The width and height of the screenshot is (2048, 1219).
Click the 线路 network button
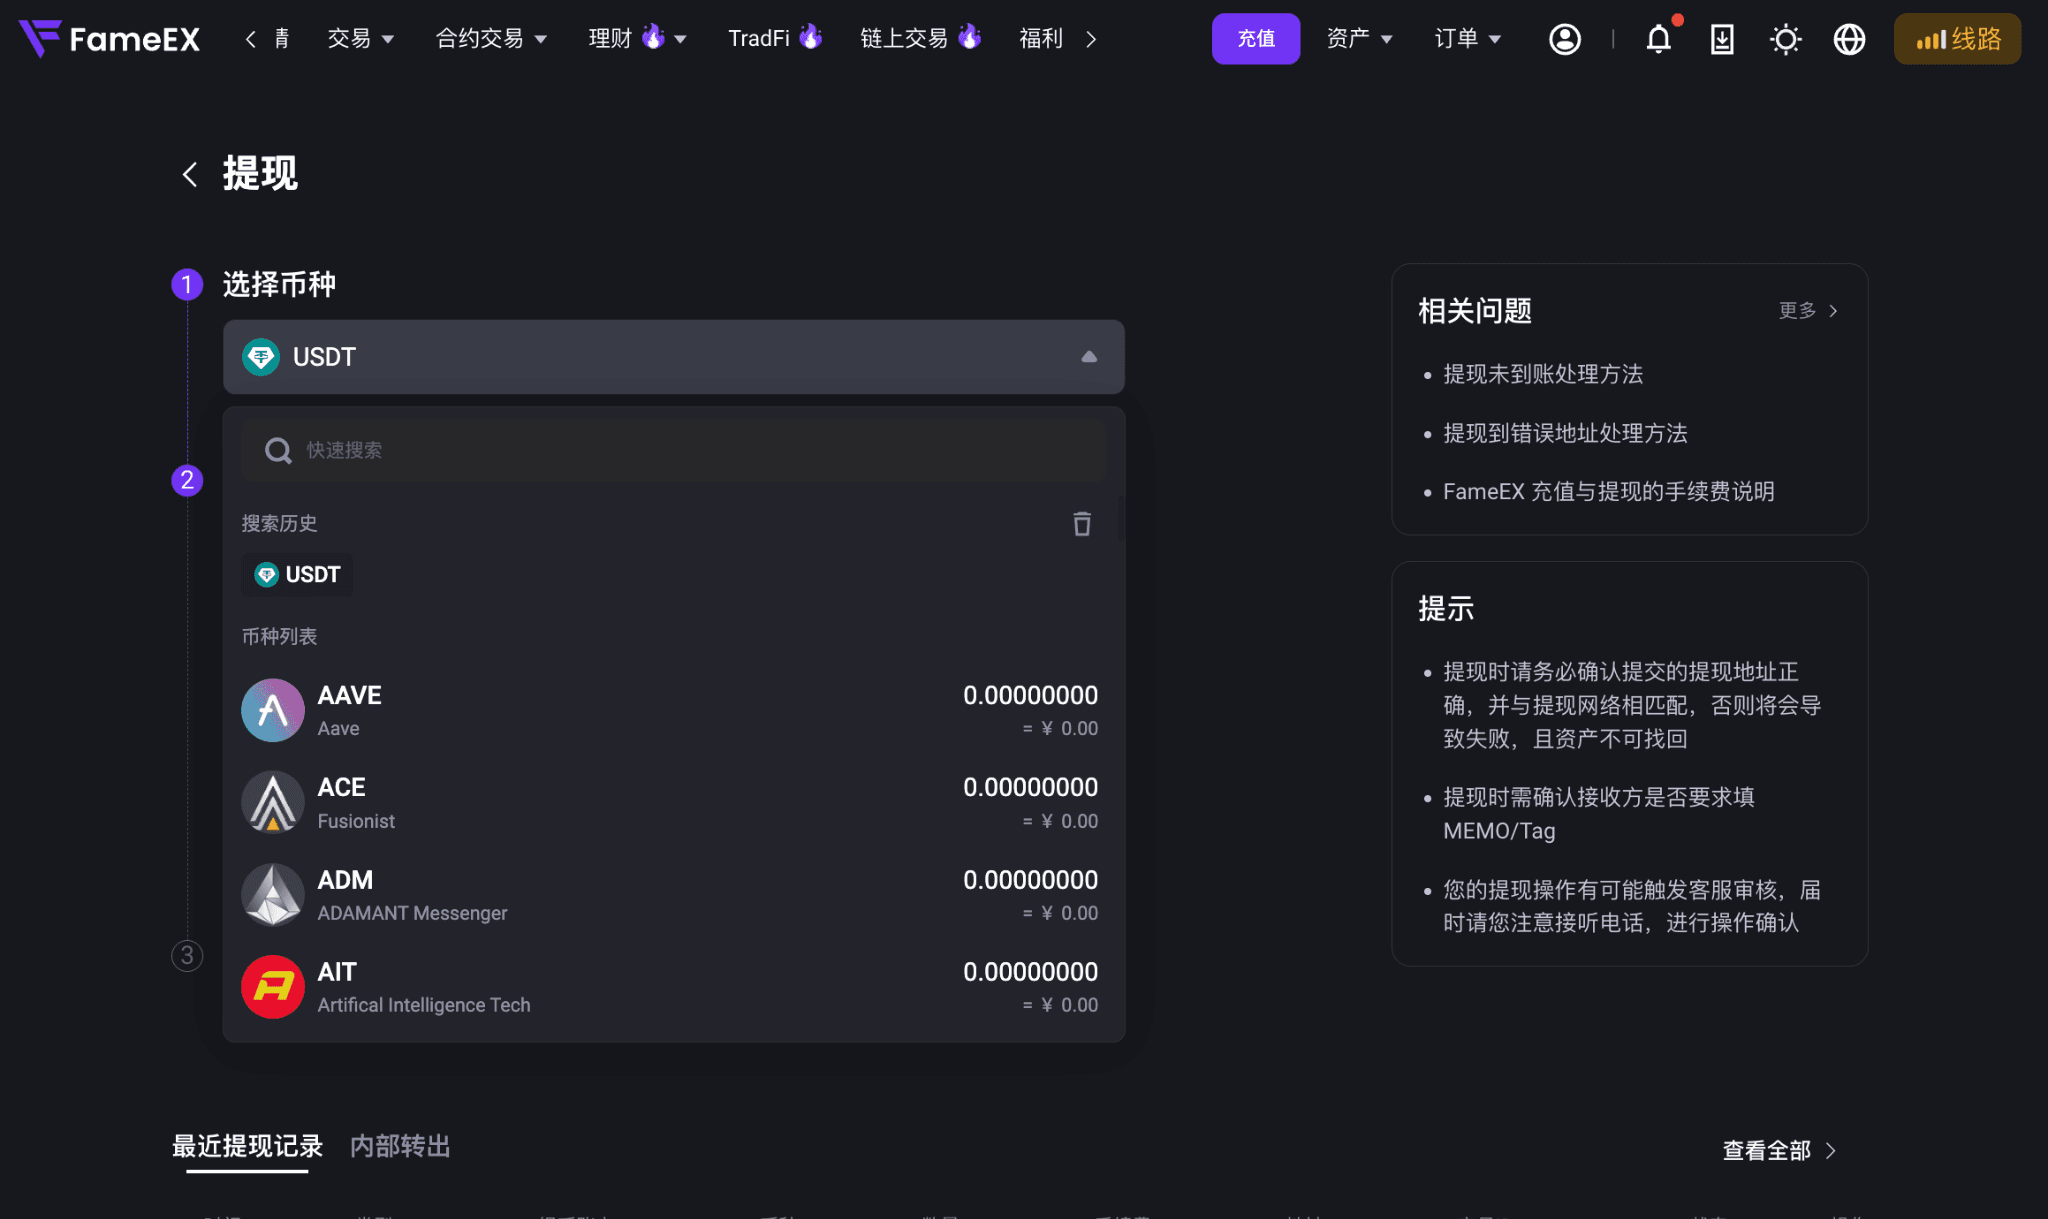[x=1957, y=39]
